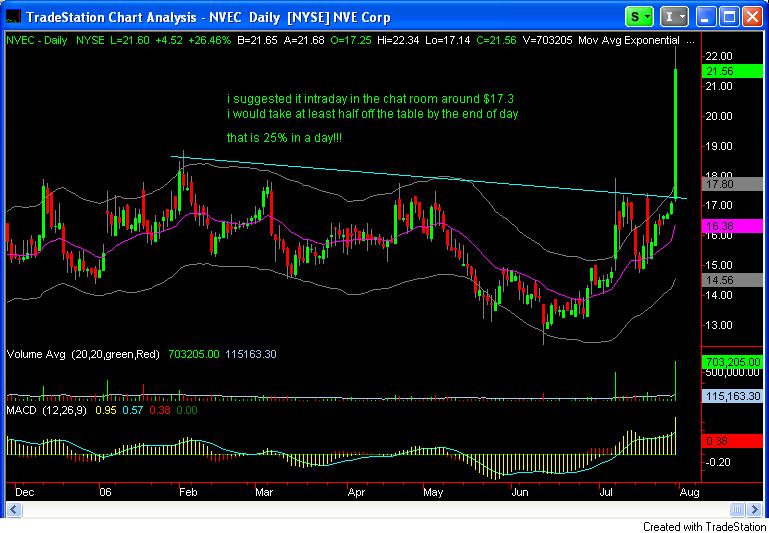Click the 'Feb' label on the time axis

(x=188, y=492)
